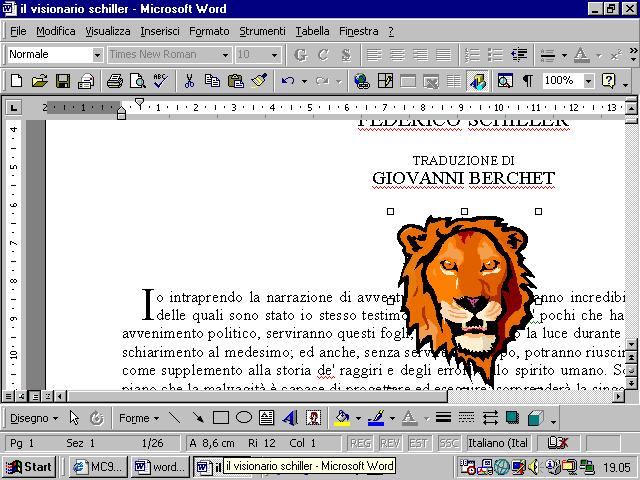Viewport: 640px width, 480px height.
Task: Select the Oval drawing tool
Action: [244, 418]
